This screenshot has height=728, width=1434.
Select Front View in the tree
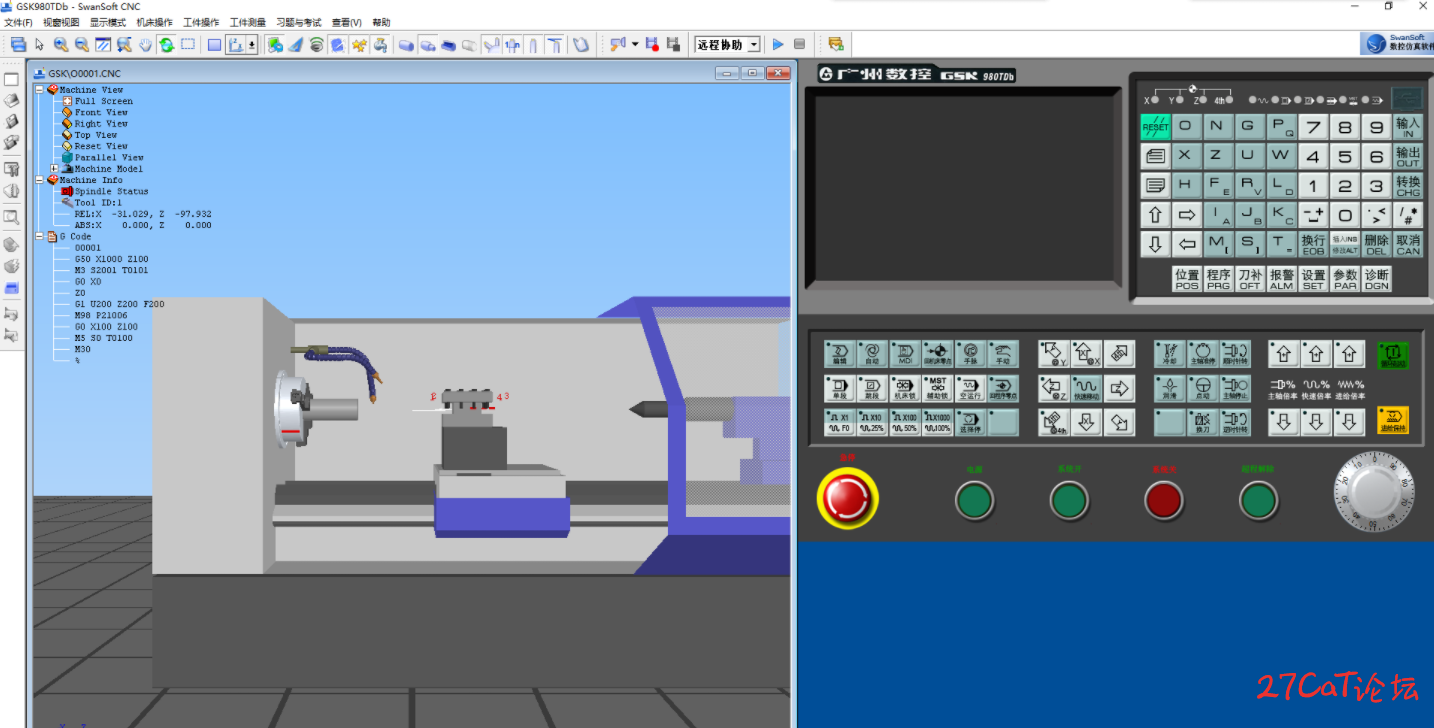tap(101, 112)
